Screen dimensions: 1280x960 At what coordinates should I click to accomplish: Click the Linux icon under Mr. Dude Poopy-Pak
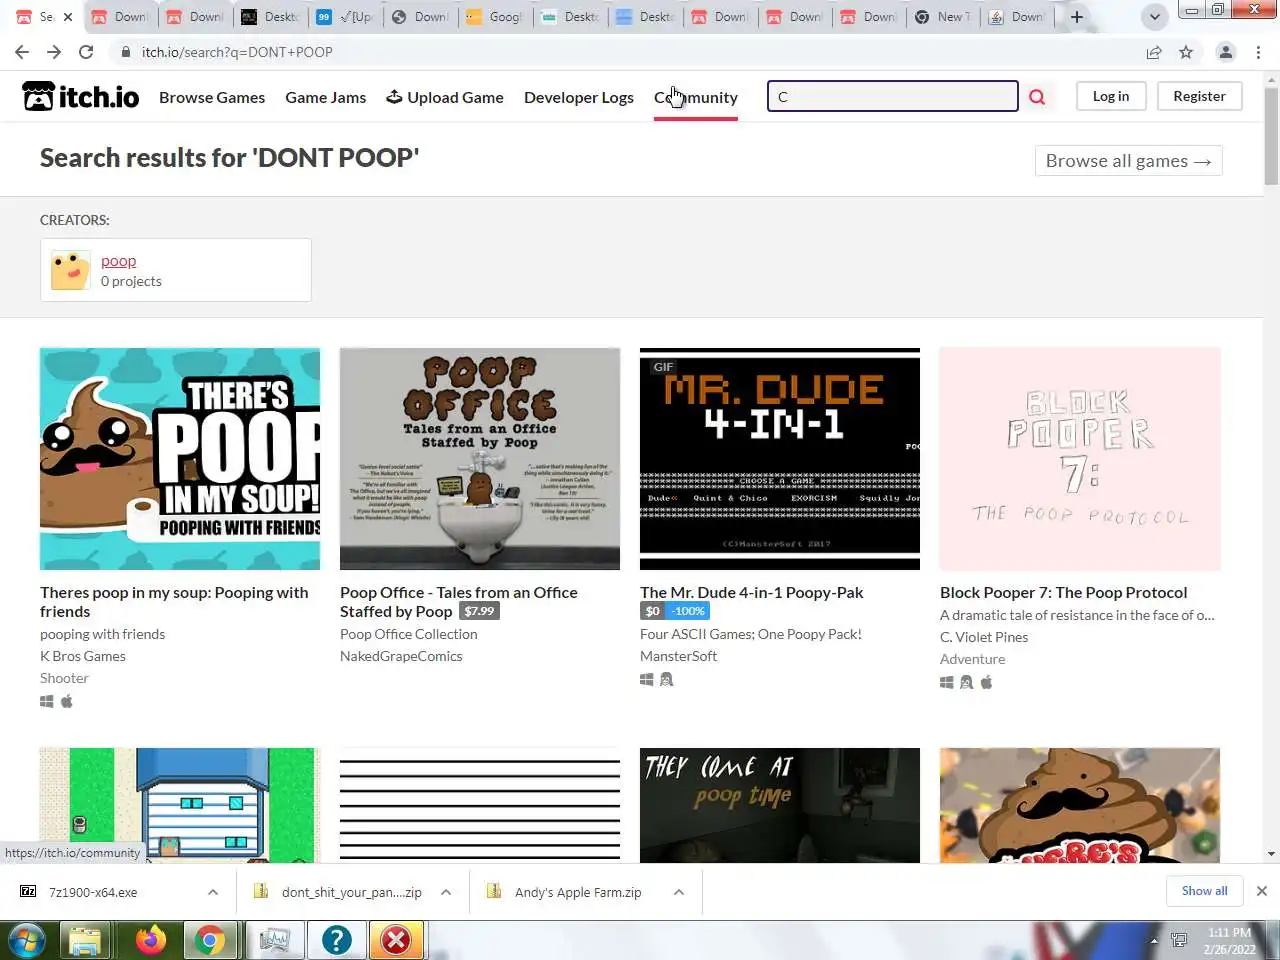coord(667,679)
